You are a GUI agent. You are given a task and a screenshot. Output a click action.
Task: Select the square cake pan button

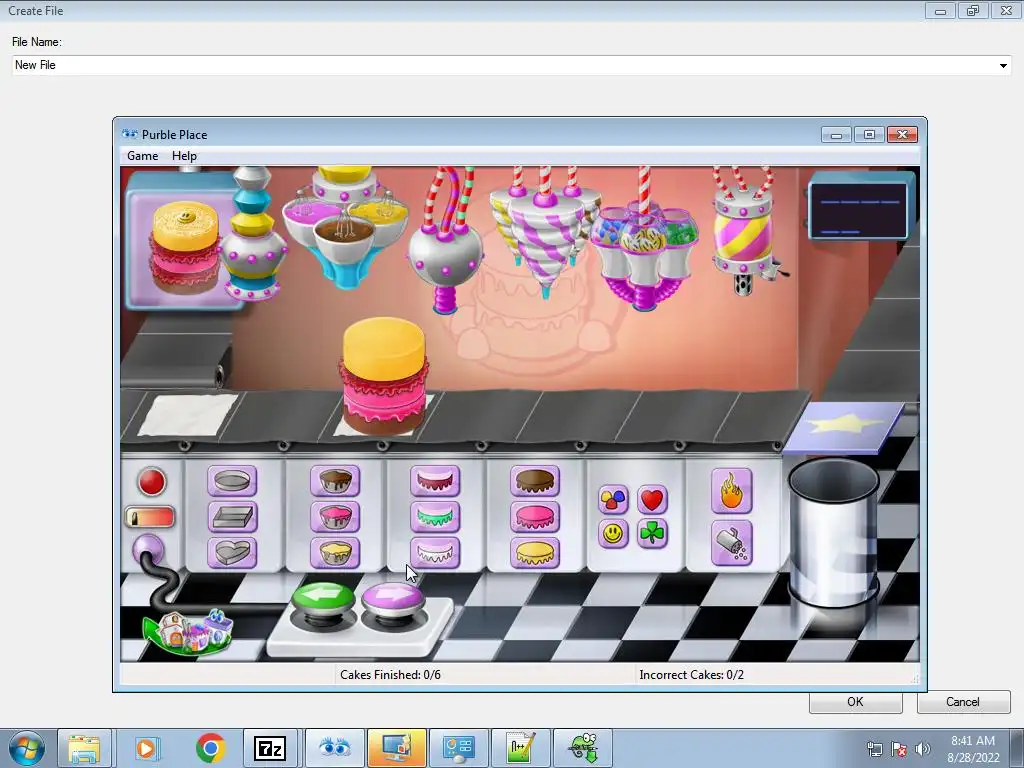coord(232,517)
